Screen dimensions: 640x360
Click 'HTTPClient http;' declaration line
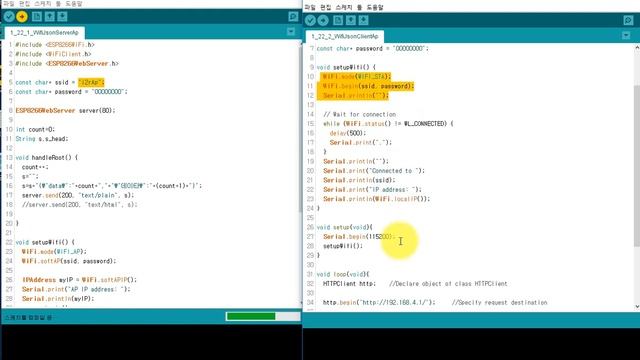pos(349,284)
